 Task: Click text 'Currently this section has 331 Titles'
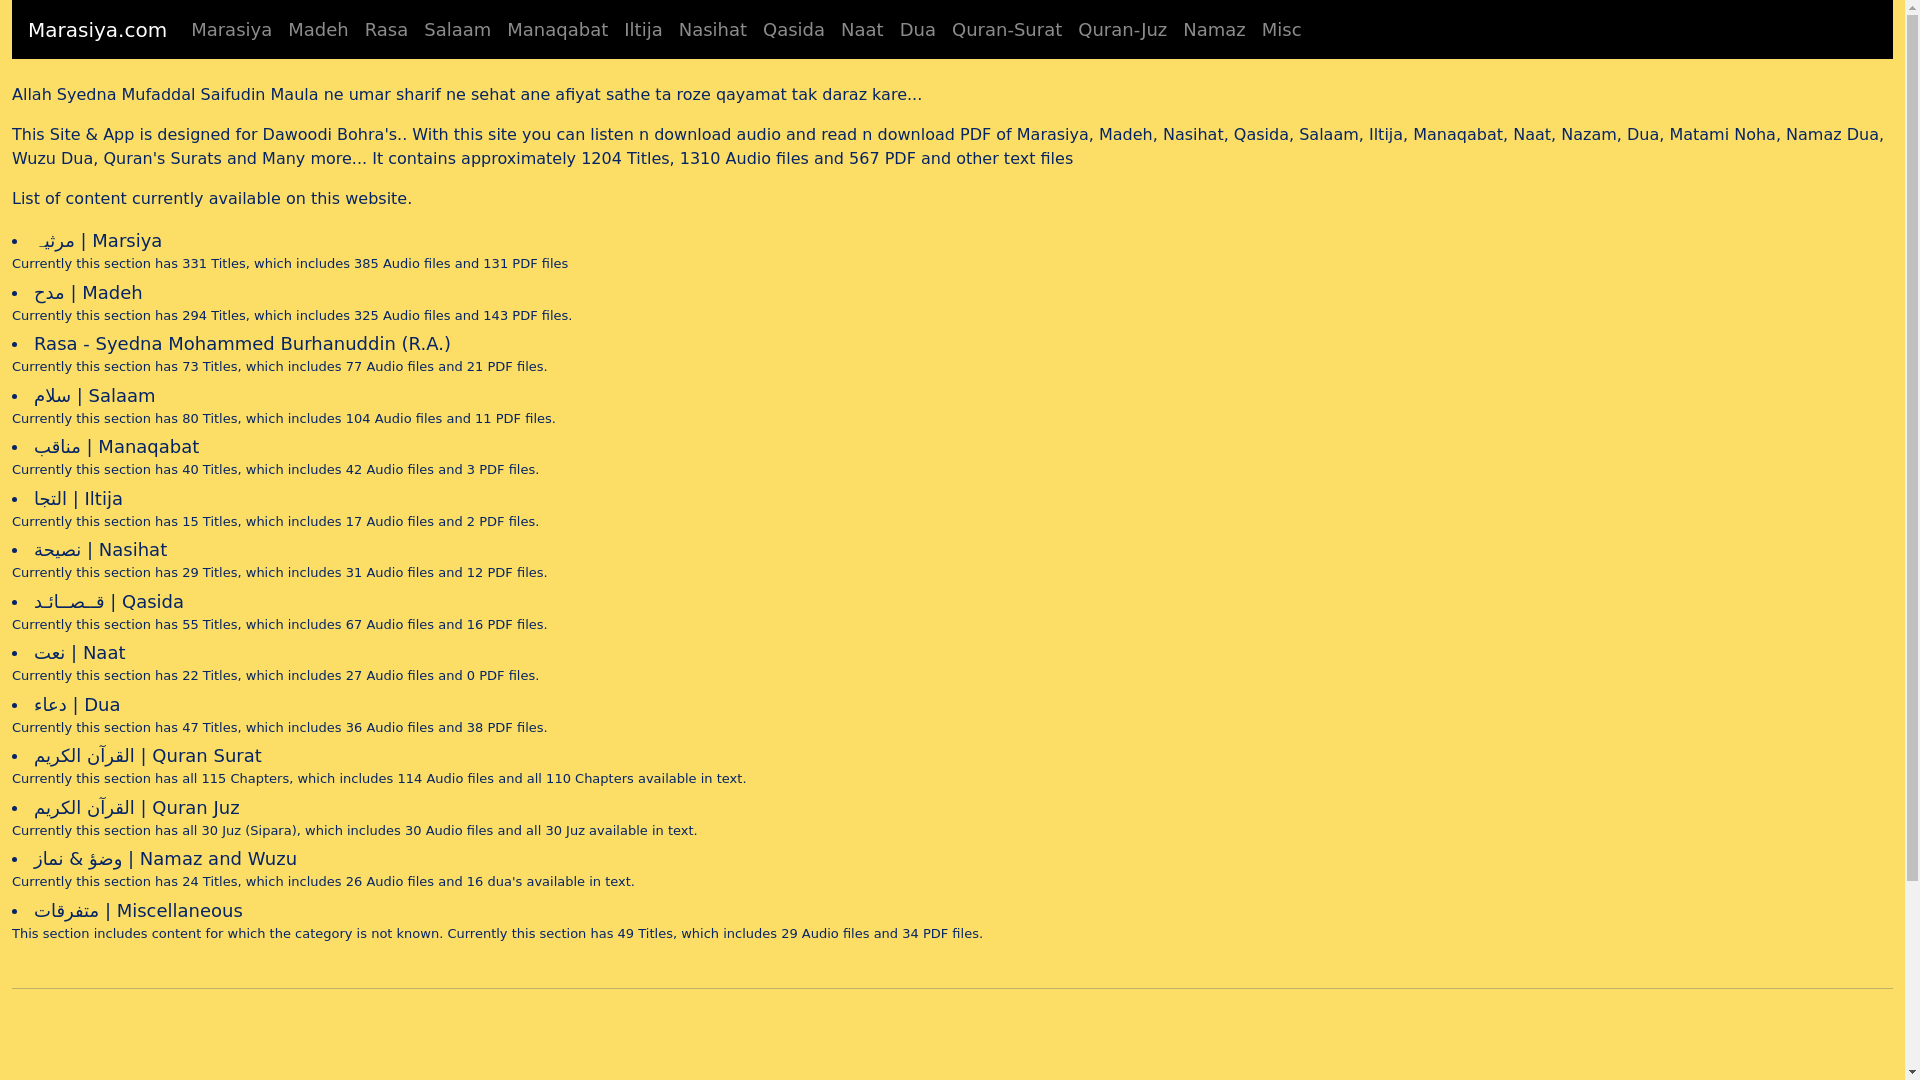pos(129,264)
